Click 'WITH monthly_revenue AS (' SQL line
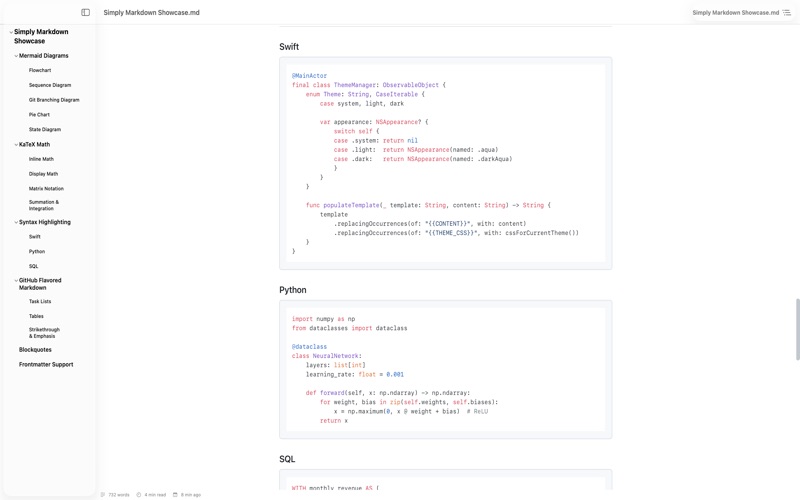 335,488
